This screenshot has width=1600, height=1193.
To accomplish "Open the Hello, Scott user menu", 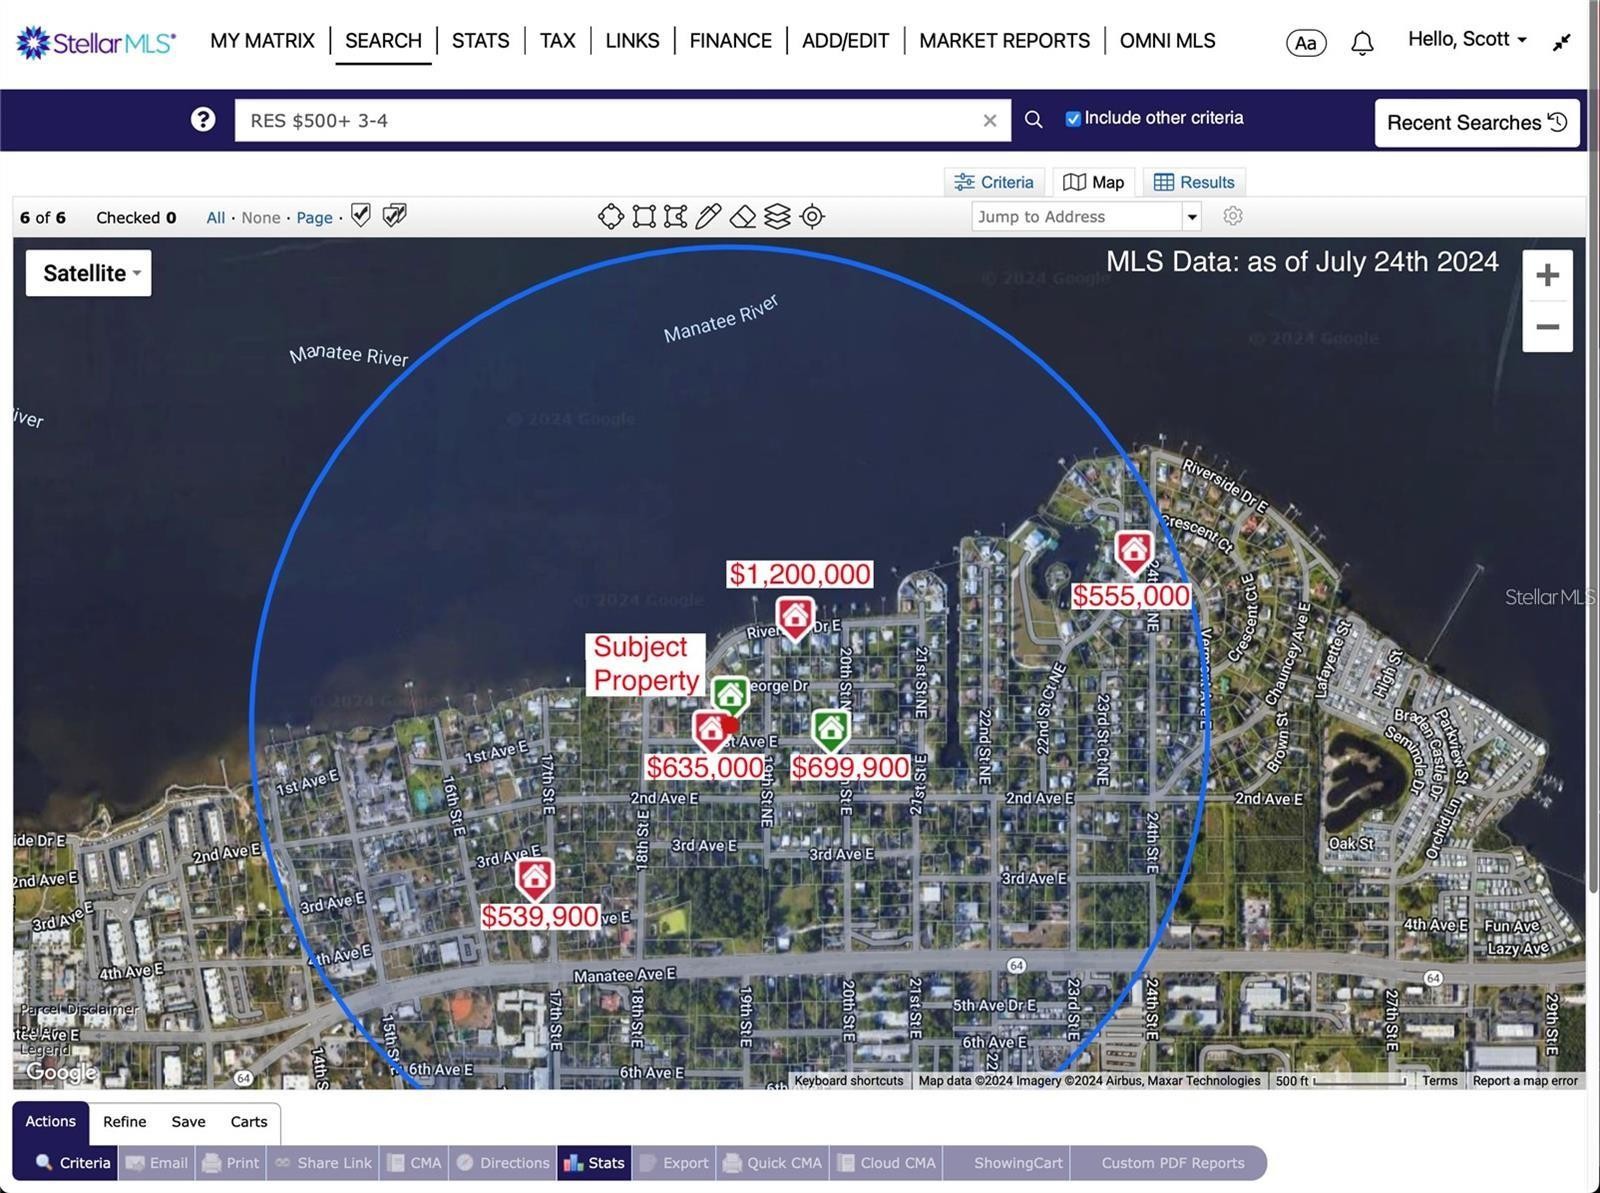I will (x=1466, y=40).
